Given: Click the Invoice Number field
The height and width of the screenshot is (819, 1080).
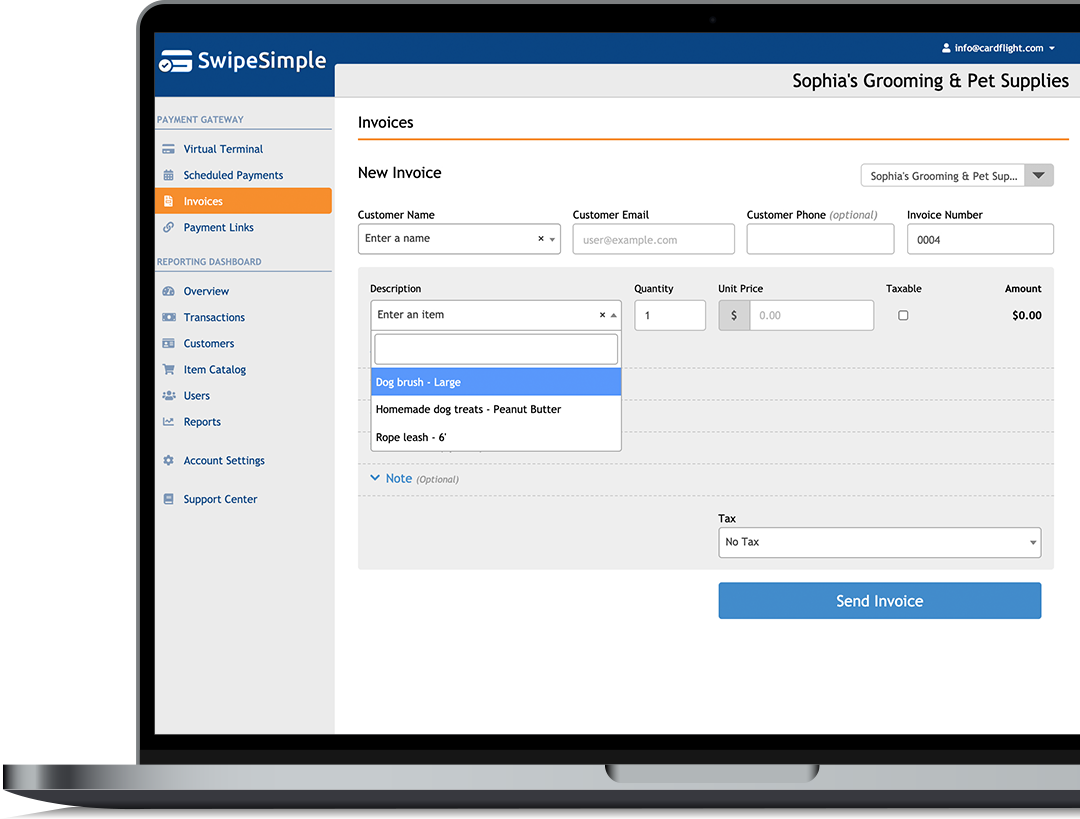Looking at the screenshot, I should (979, 240).
